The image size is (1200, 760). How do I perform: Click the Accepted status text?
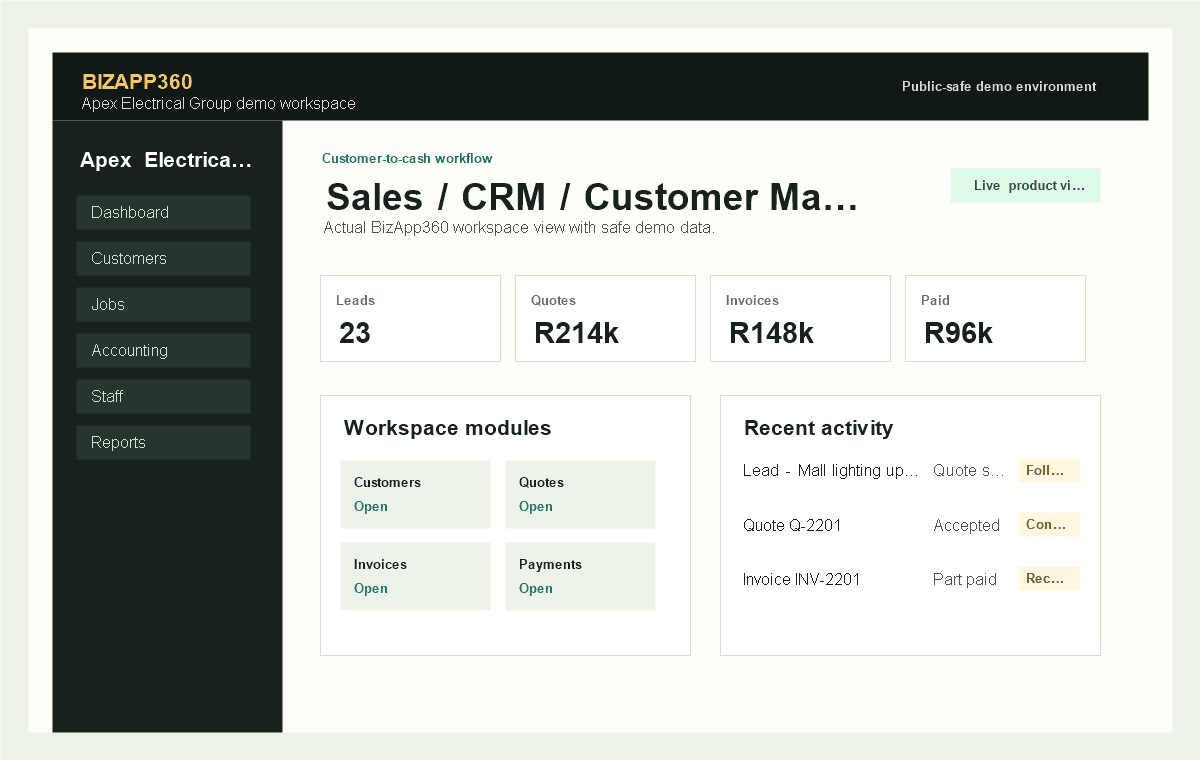966,525
